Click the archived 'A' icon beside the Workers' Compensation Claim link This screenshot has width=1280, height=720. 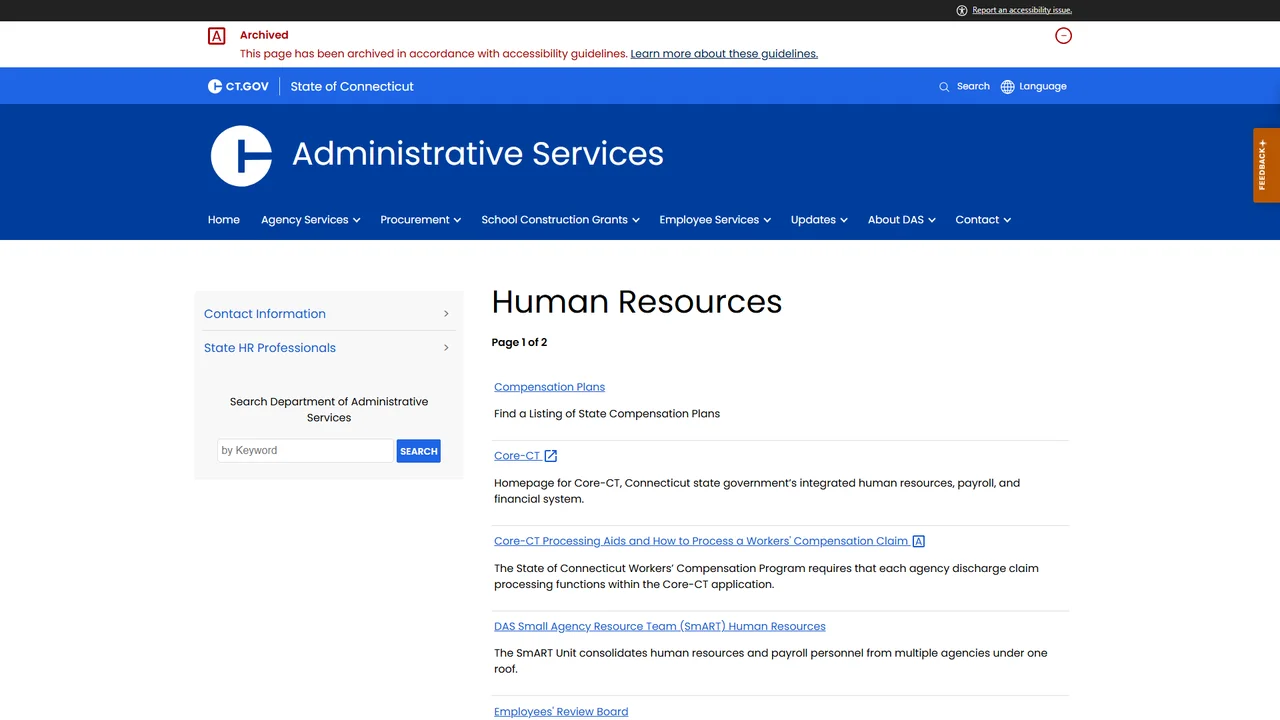point(919,541)
